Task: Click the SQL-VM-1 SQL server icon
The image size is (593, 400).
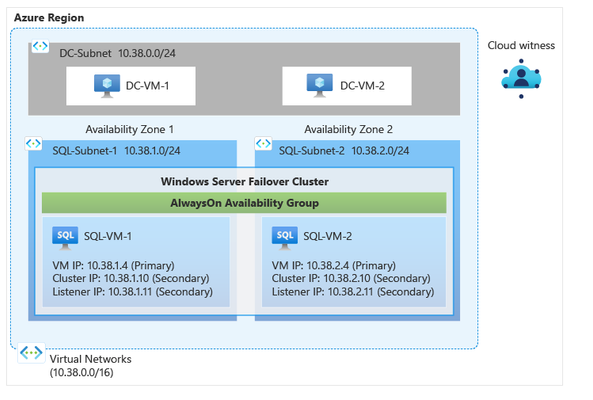Action: (65, 238)
